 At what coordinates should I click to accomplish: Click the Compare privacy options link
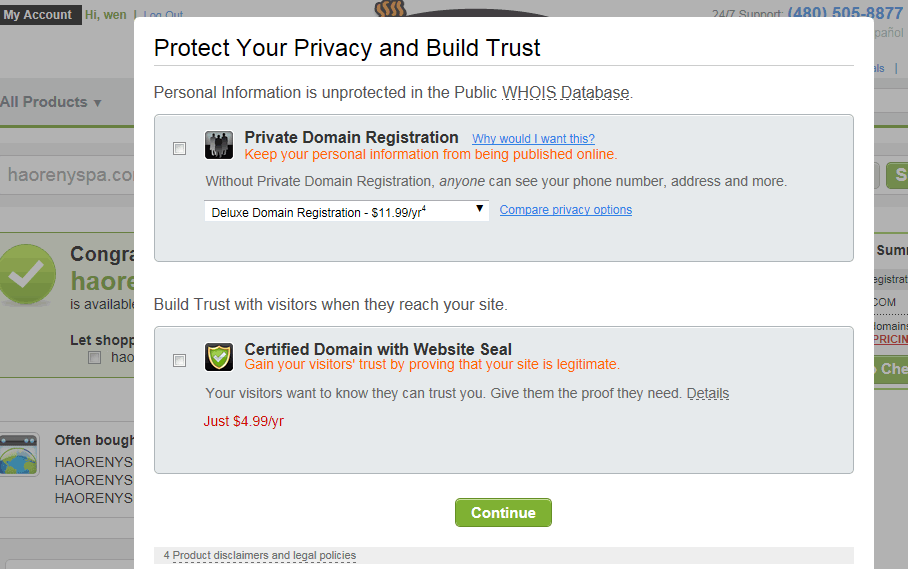click(x=565, y=210)
